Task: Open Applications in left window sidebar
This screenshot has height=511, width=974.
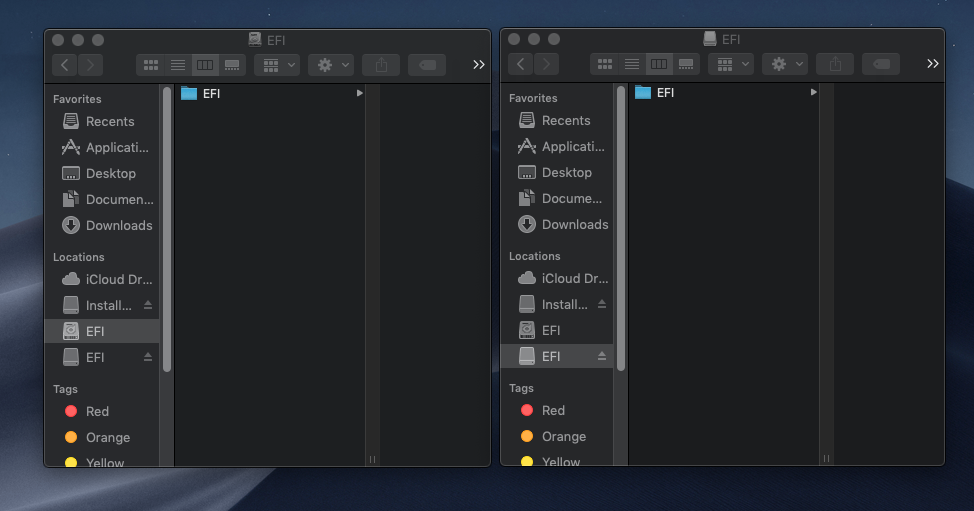Action: click(102, 148)
